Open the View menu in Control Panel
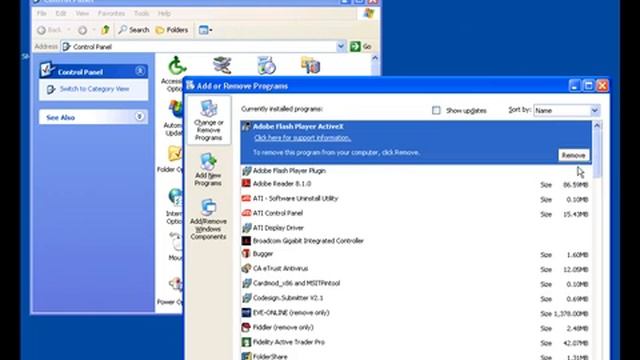The image size is (640, 360). click(x=82, y=13)
